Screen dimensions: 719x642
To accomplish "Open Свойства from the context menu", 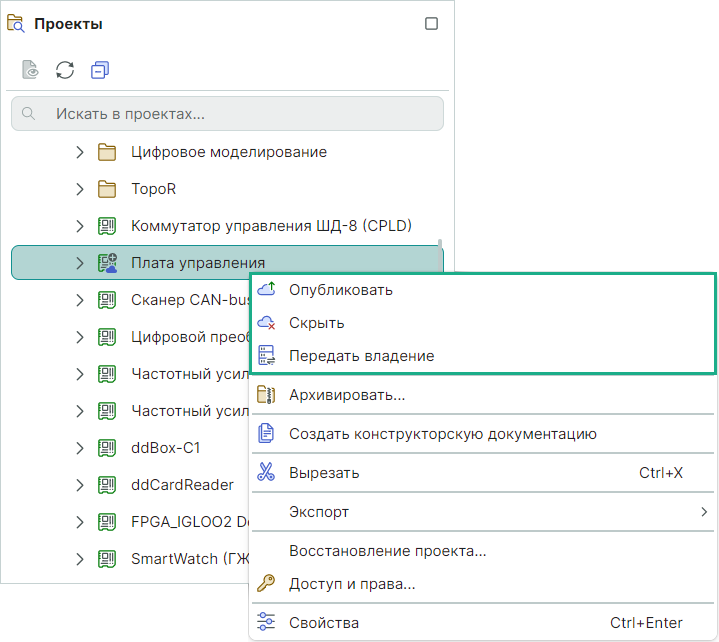I will pos(323,623).
